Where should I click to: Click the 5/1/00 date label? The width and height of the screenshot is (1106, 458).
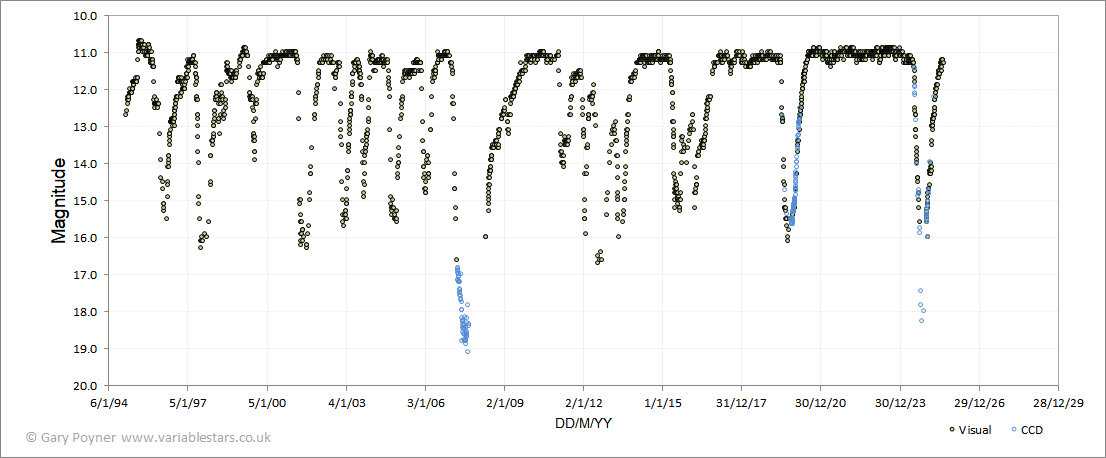tap(267, 404)
